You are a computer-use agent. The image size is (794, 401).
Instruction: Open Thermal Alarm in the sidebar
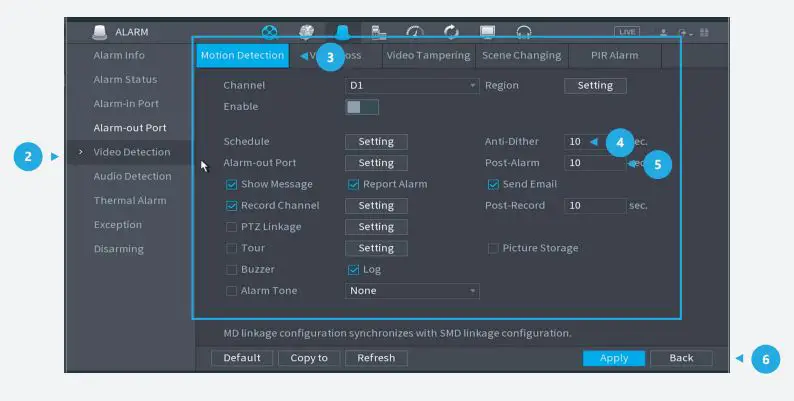tap(130, 200)
